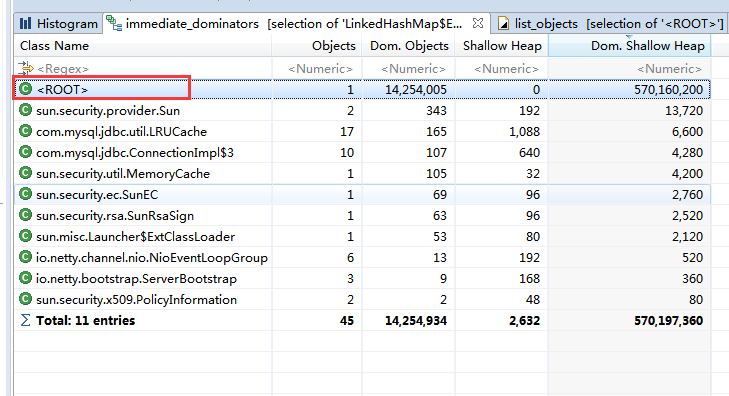Select the io.netty.bootstrap.ServerBootstrap row

(x=362, y=278)
